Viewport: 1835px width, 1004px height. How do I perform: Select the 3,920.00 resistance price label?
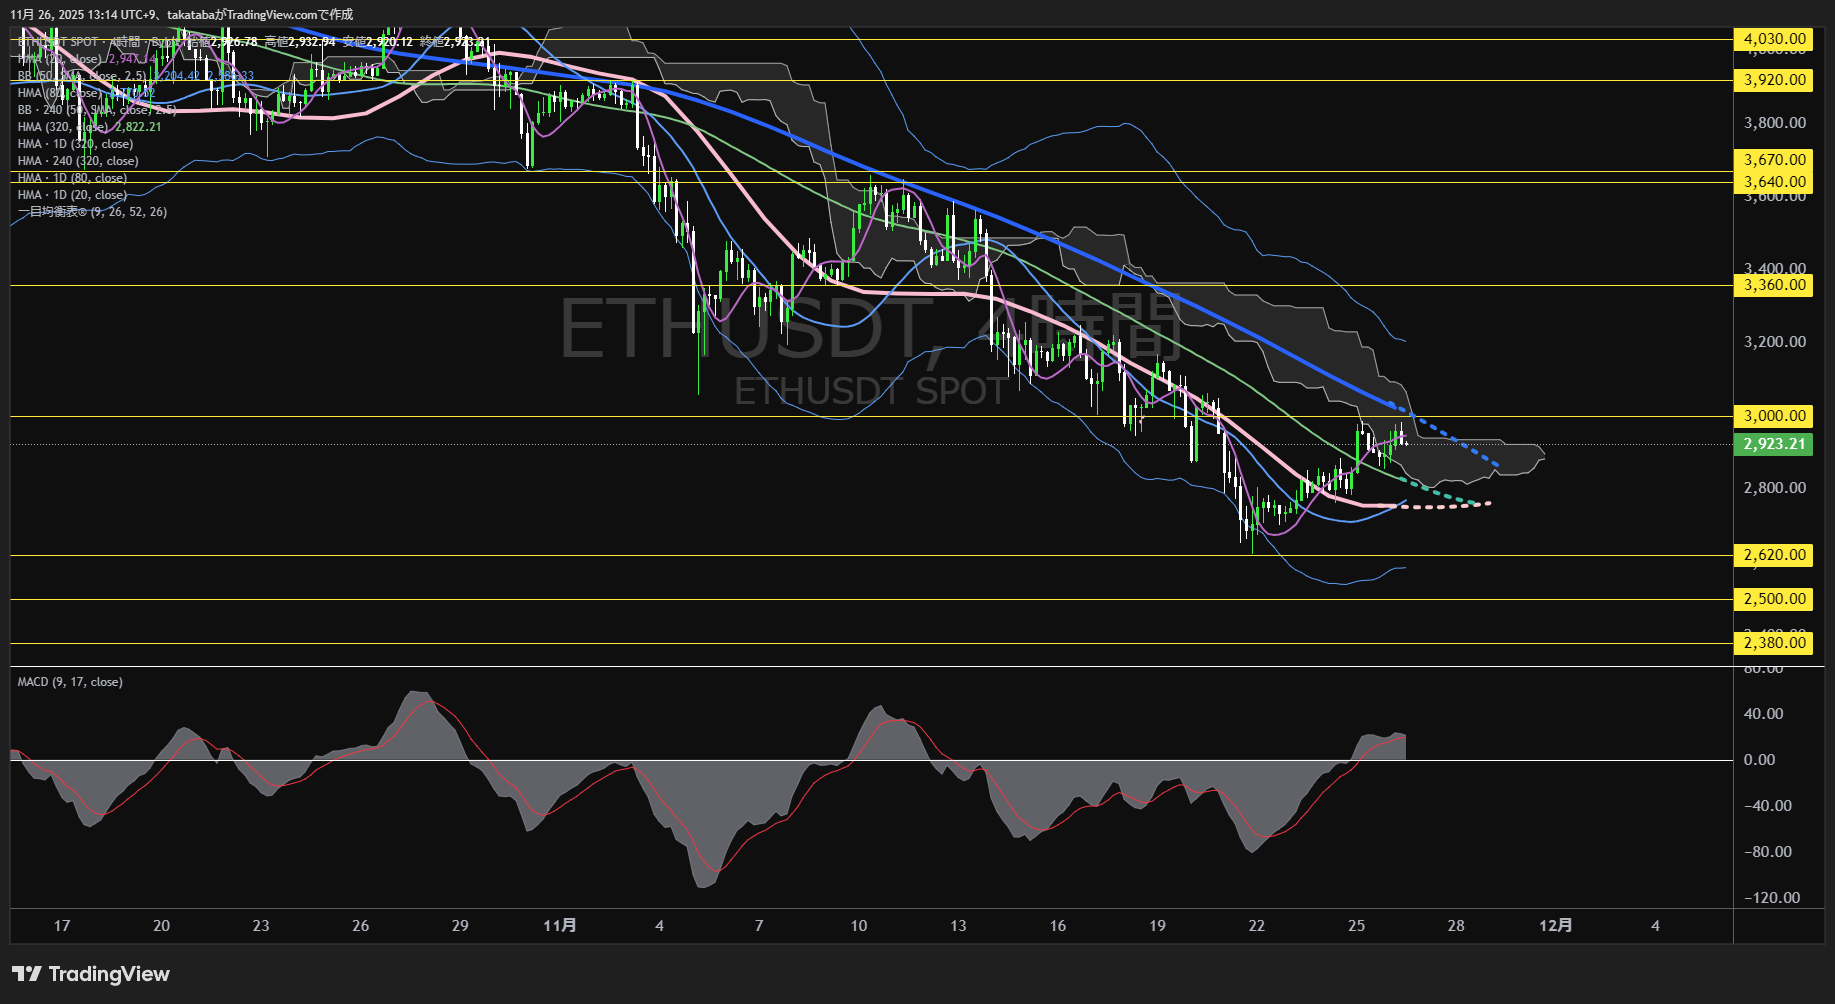click(1773, 80)
